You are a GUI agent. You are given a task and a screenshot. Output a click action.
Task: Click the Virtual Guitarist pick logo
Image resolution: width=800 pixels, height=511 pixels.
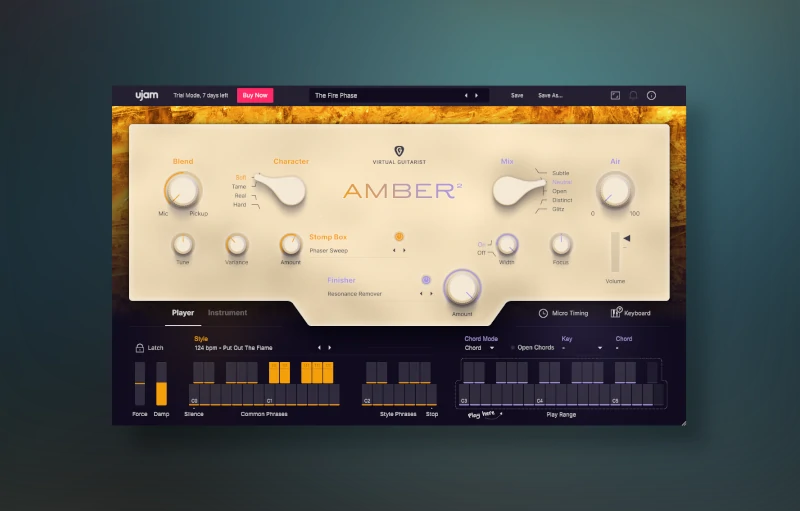click(x=399, y=151)
